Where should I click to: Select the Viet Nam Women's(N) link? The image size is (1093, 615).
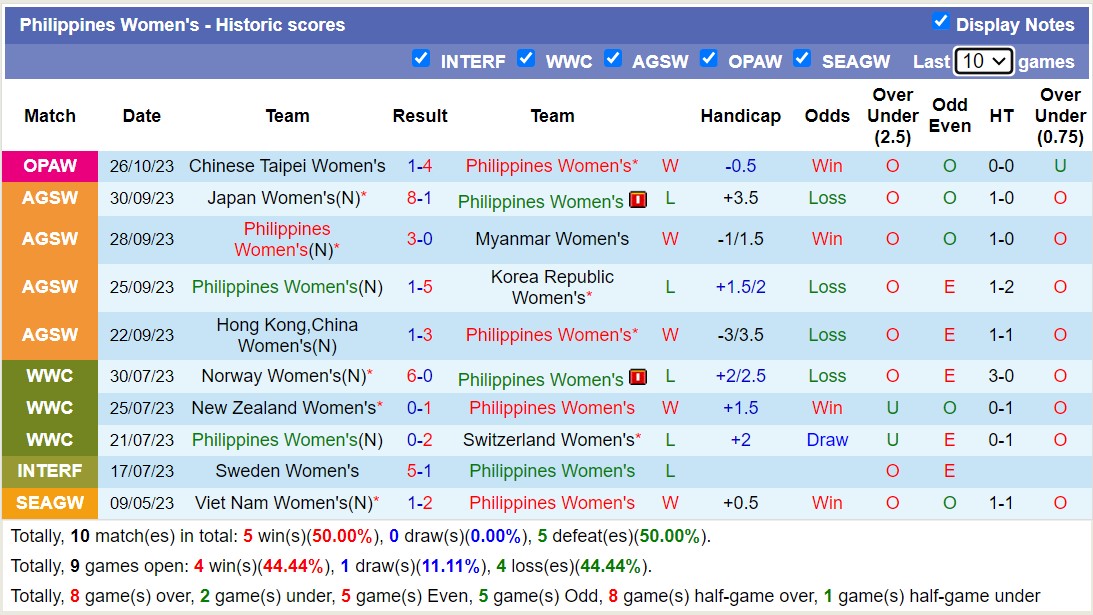pyautogui.click(x=286, y=503)
